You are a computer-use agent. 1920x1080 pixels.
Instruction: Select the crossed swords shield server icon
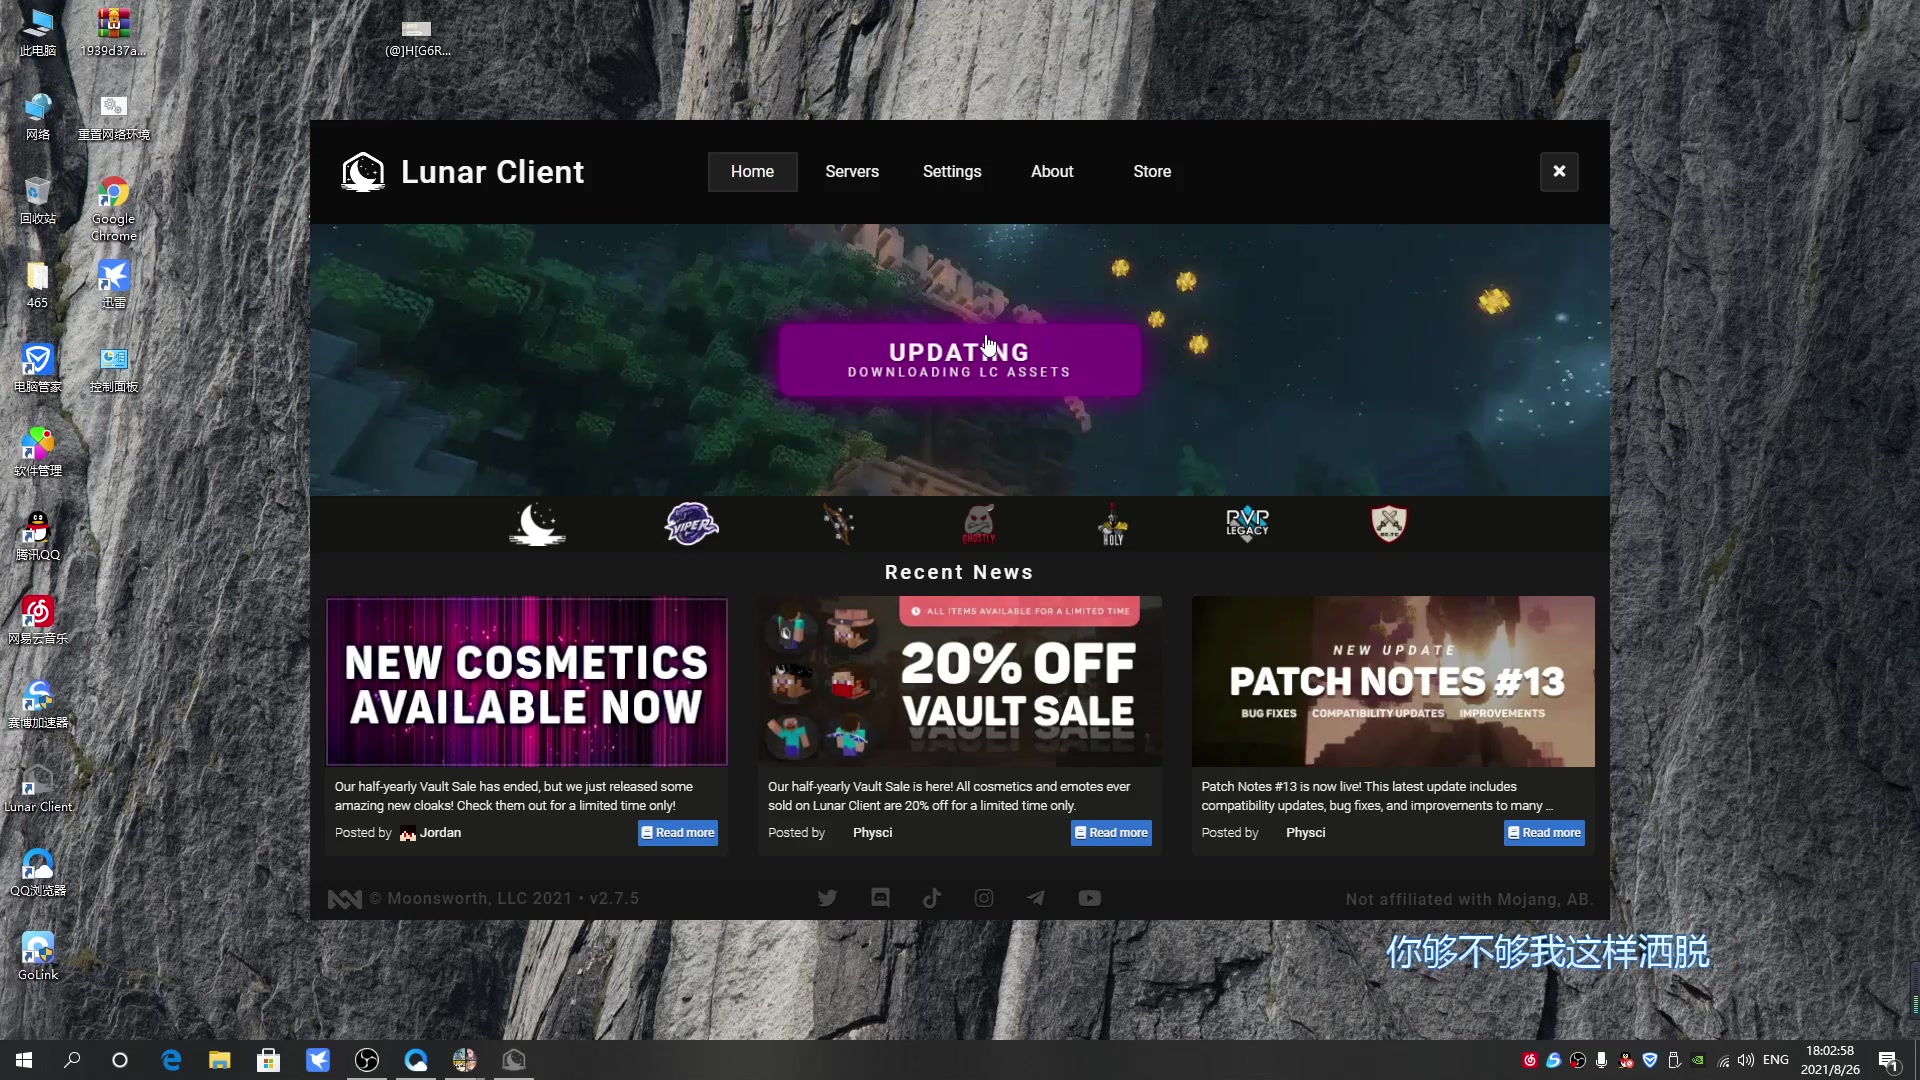pyautogui.click(x=1388, y=523)
